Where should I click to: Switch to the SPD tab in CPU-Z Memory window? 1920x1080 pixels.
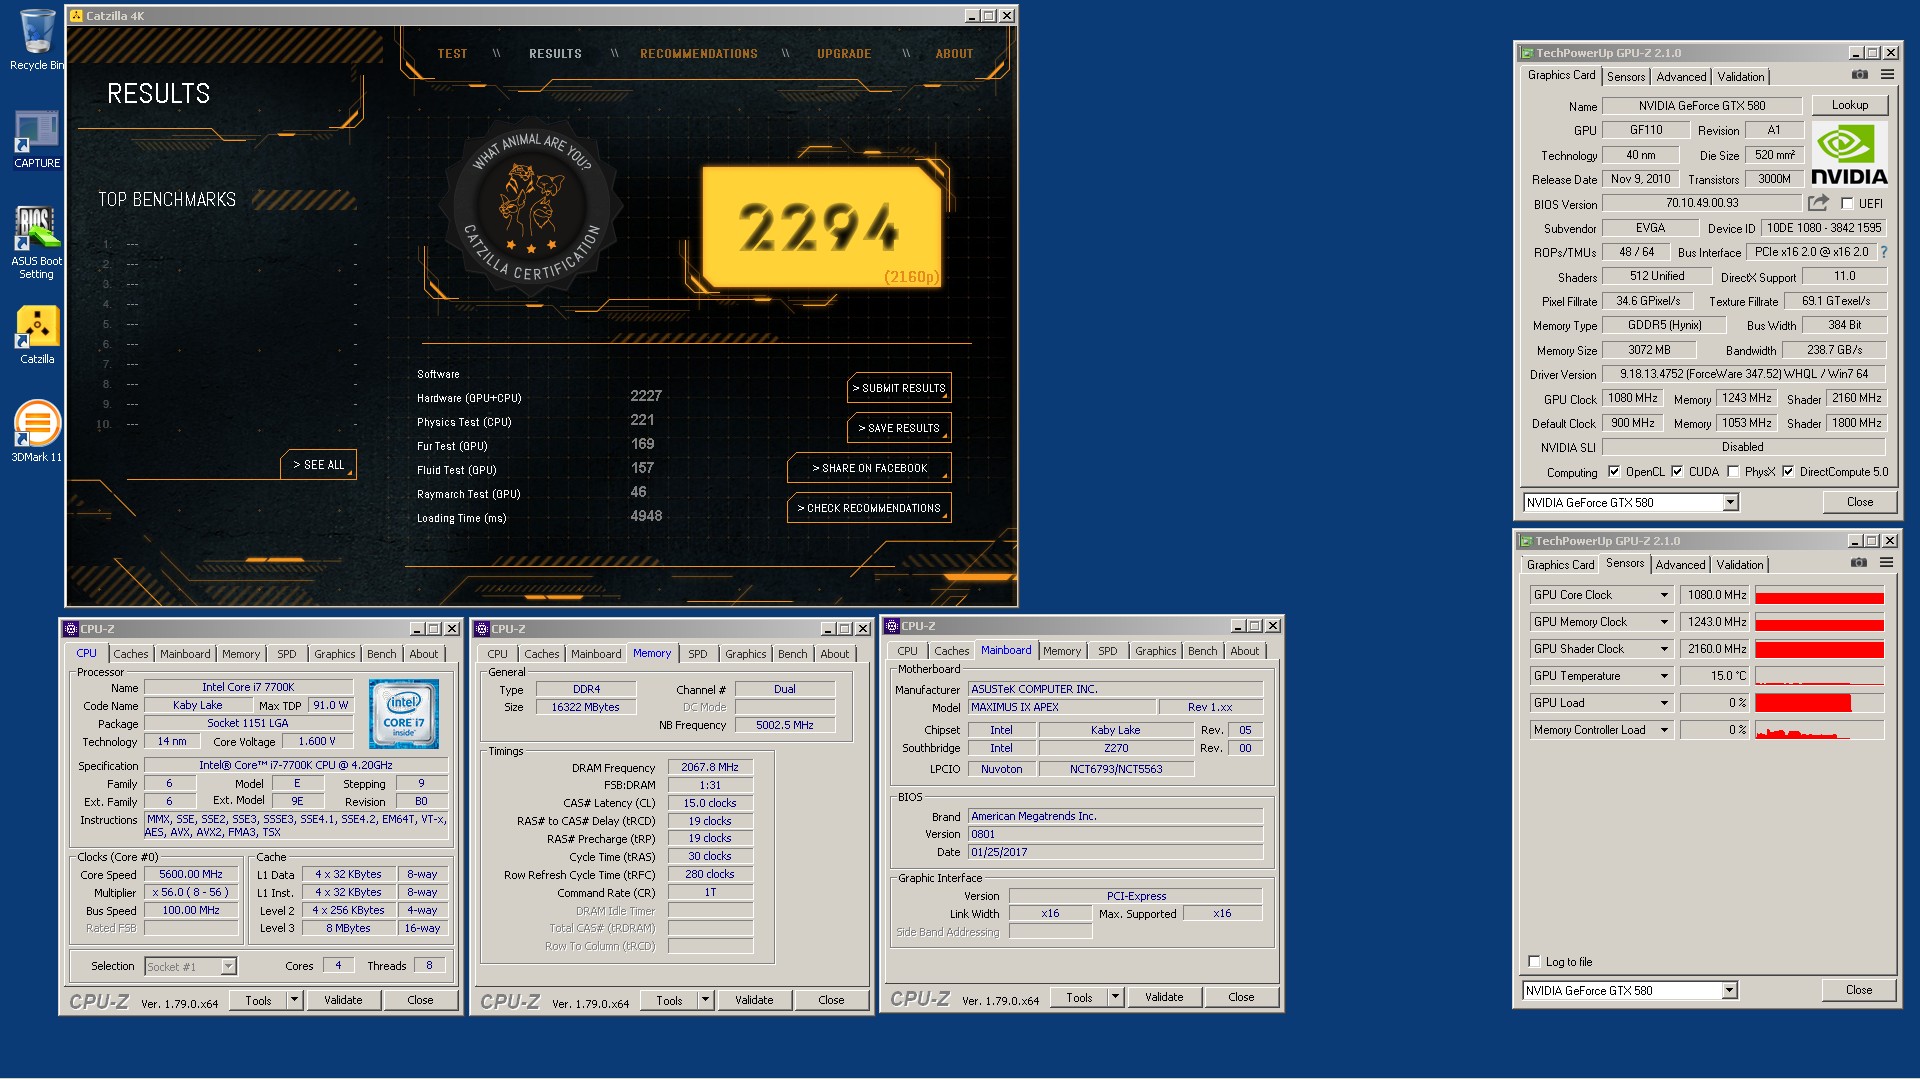click(697, 654)
